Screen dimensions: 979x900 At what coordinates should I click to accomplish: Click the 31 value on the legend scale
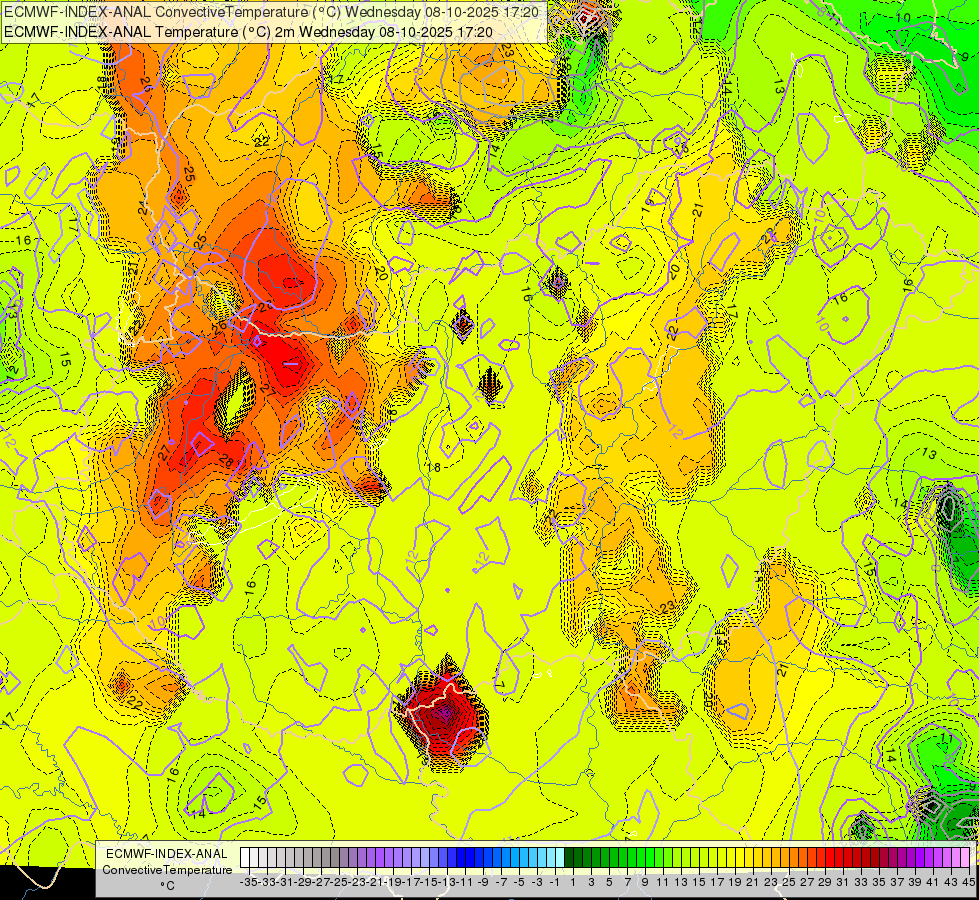[x=843, y=882]
